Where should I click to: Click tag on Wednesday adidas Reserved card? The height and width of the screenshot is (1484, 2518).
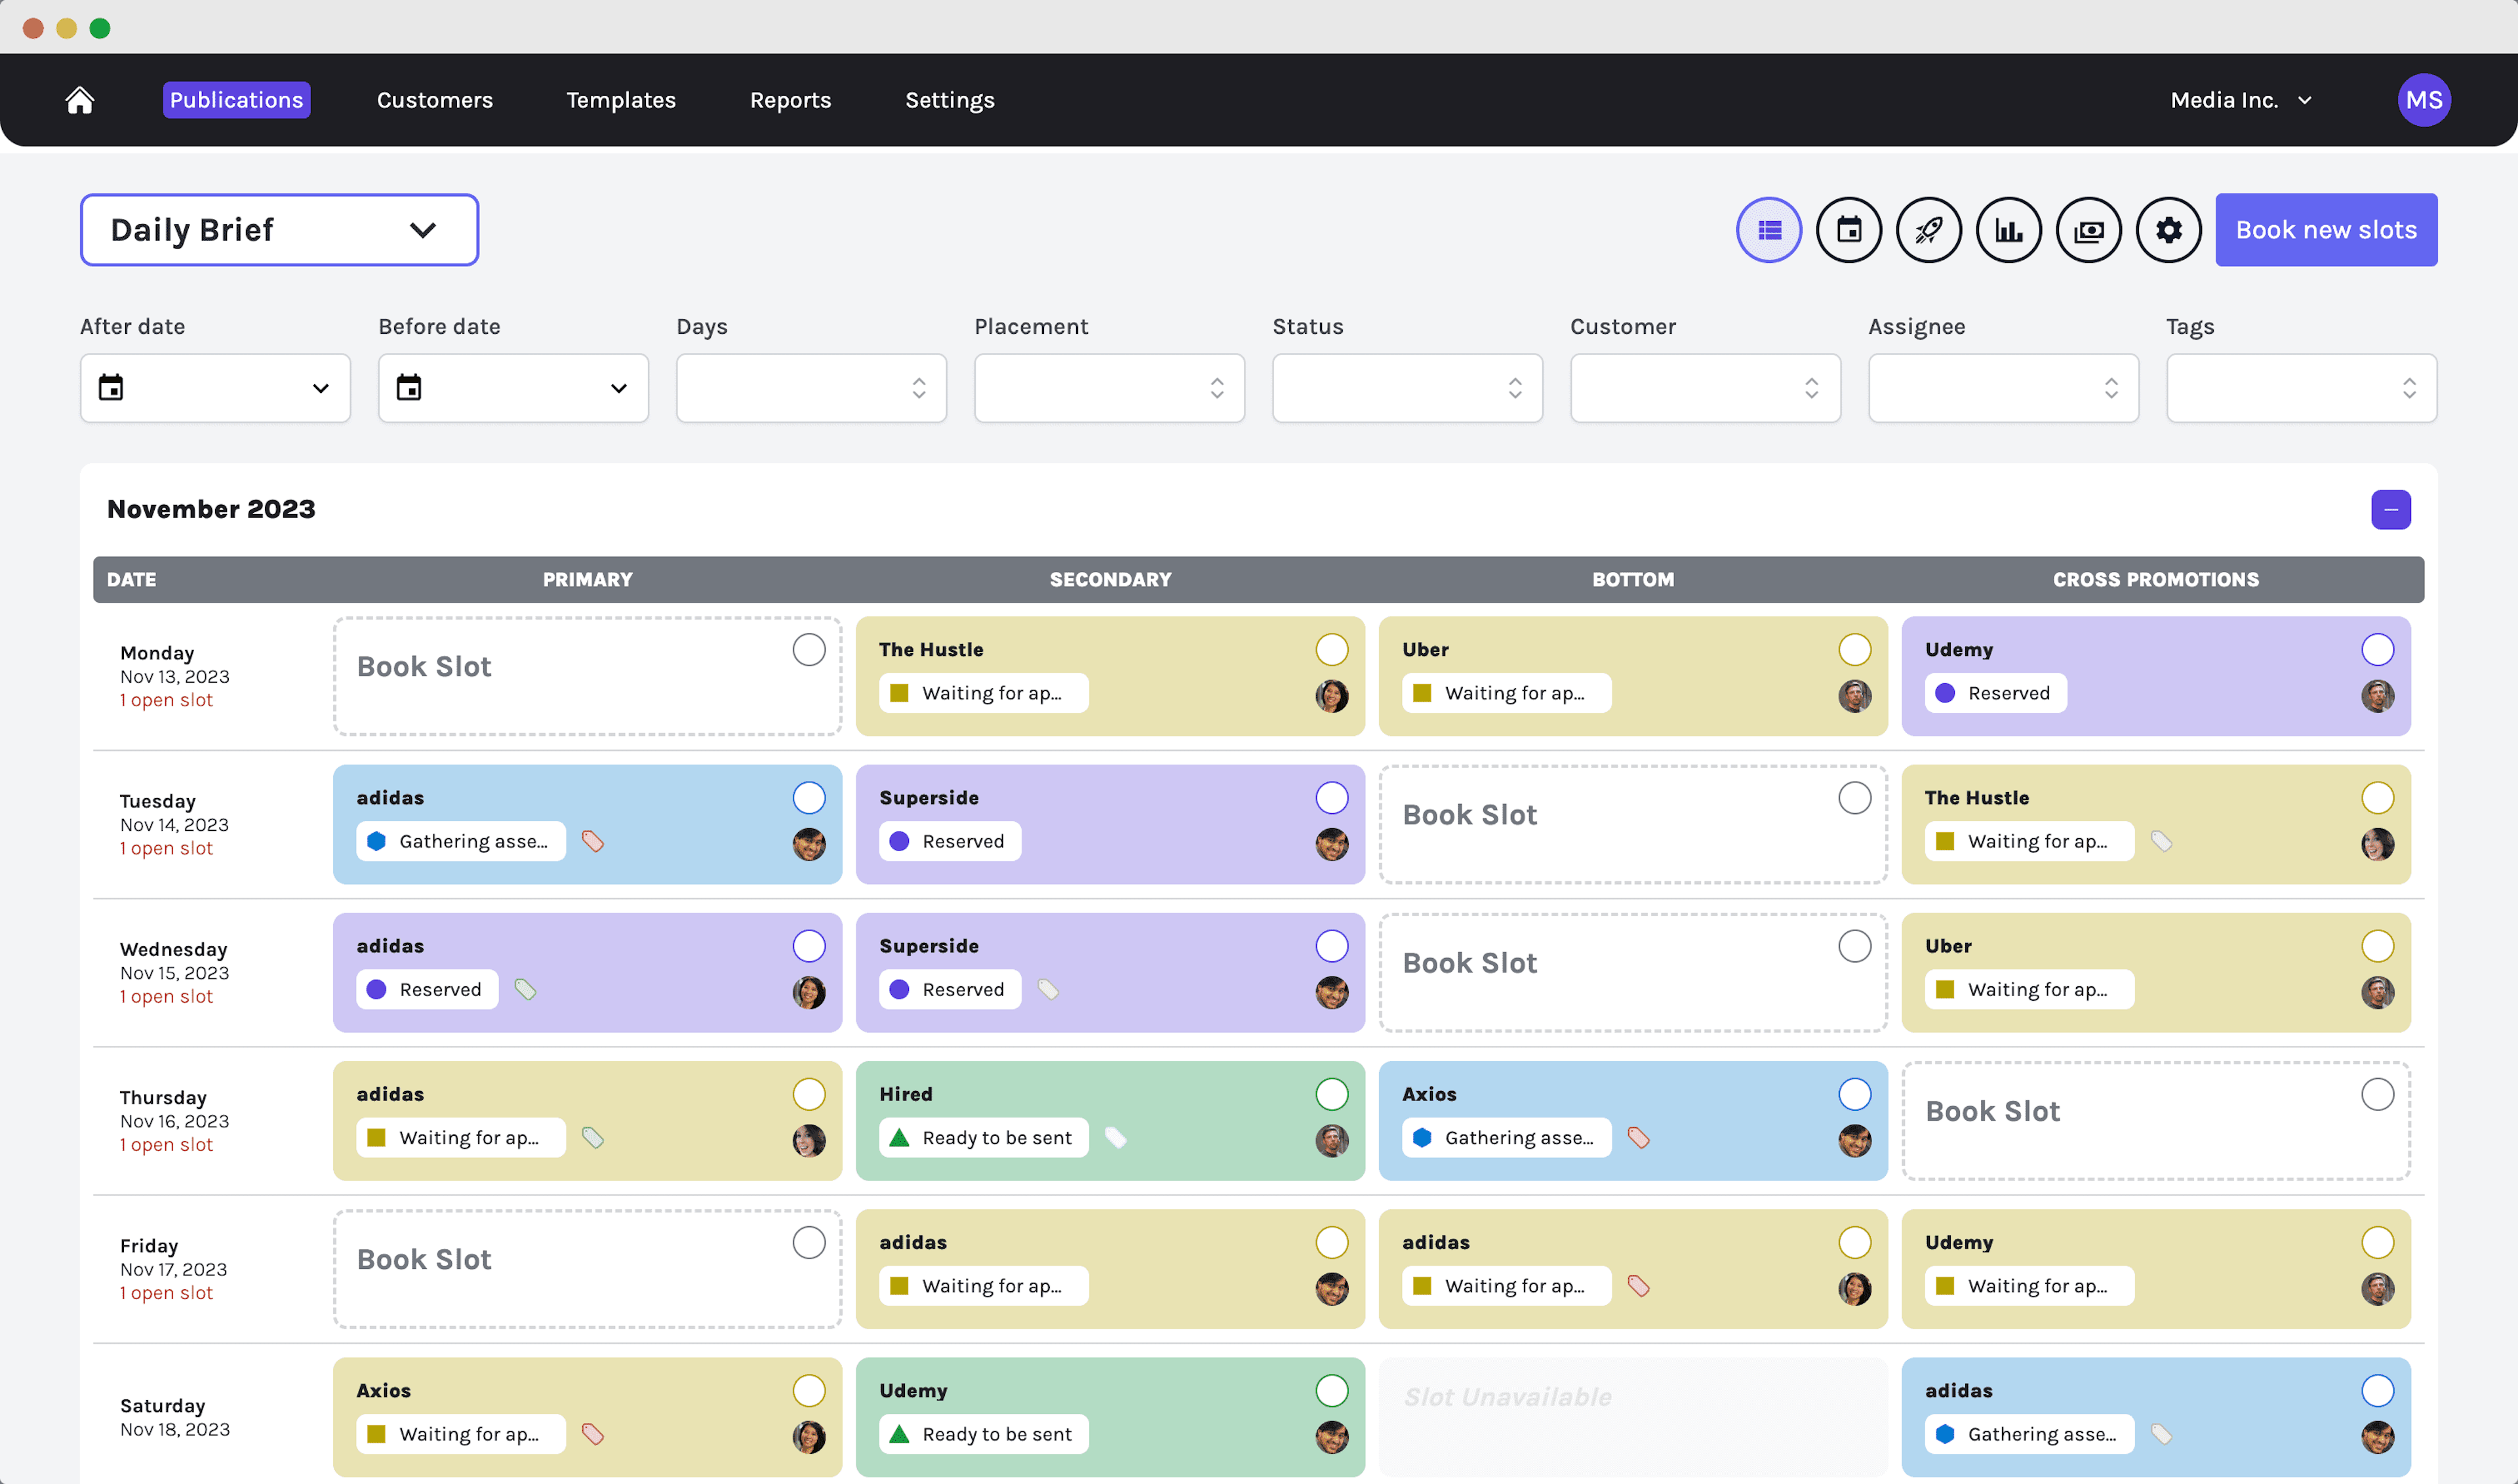[525, 989]
